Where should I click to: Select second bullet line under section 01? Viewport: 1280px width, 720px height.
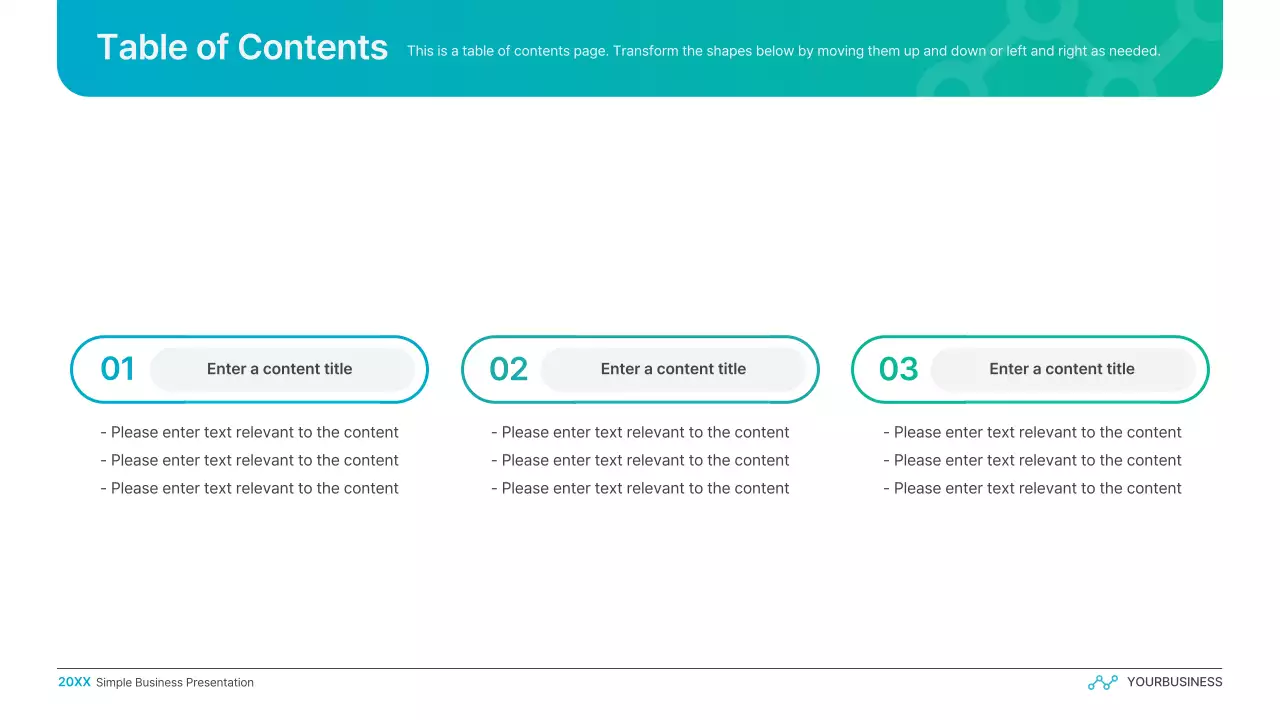(250, 460)
